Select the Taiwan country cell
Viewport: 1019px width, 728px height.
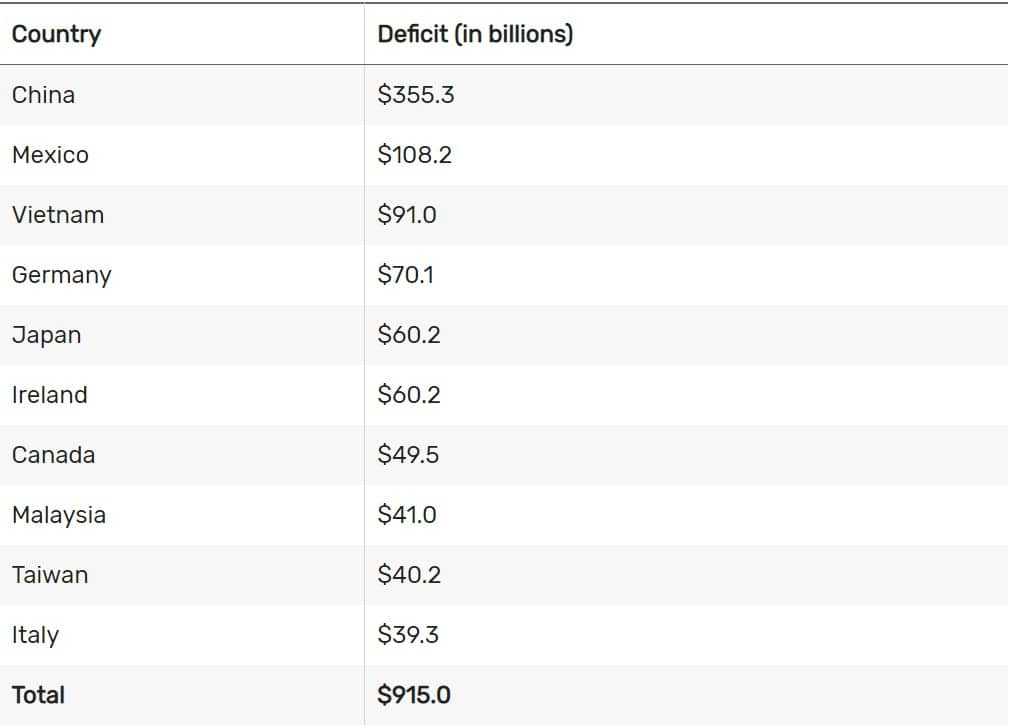point(49,575)
